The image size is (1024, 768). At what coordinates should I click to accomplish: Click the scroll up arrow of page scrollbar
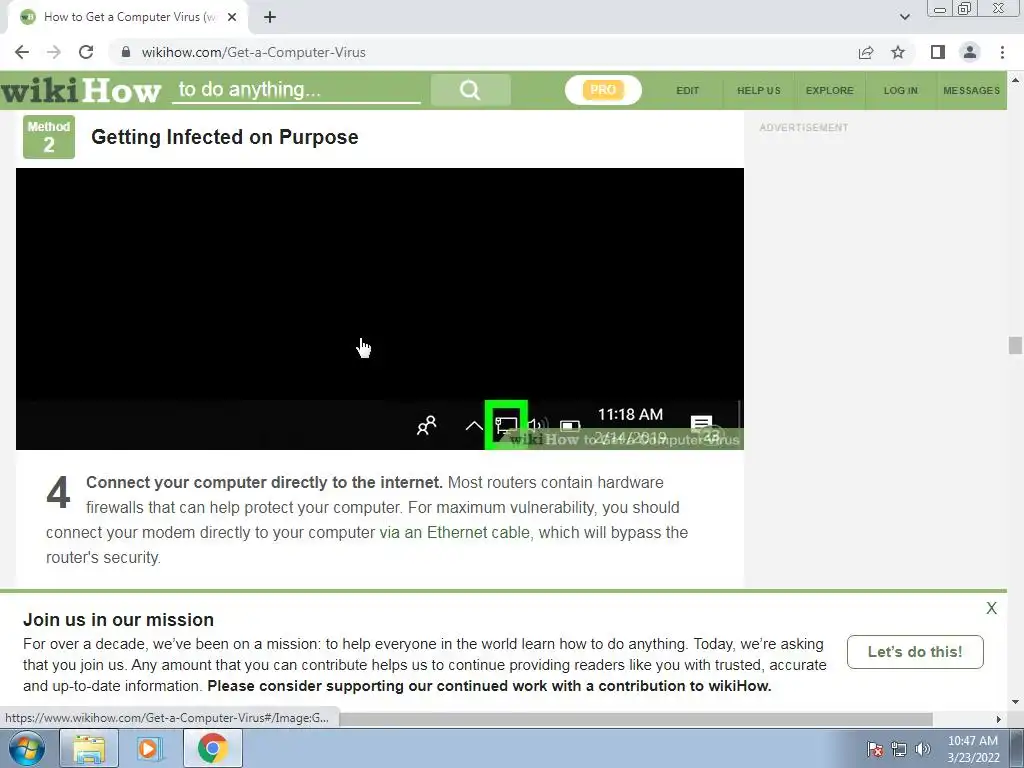click(1015, 80)
